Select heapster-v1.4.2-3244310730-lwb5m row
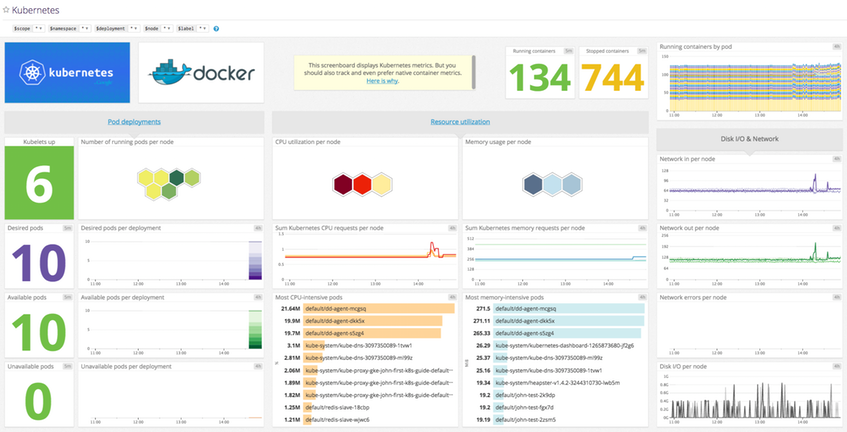847x432 pixels. coord(558,382)
